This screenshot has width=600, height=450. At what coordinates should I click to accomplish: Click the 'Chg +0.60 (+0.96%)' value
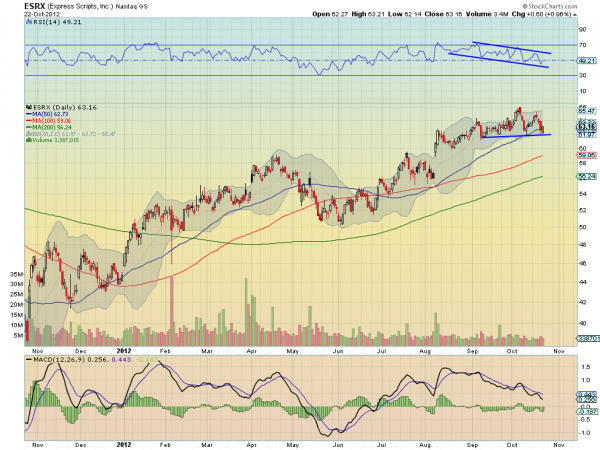pos(541,14)
